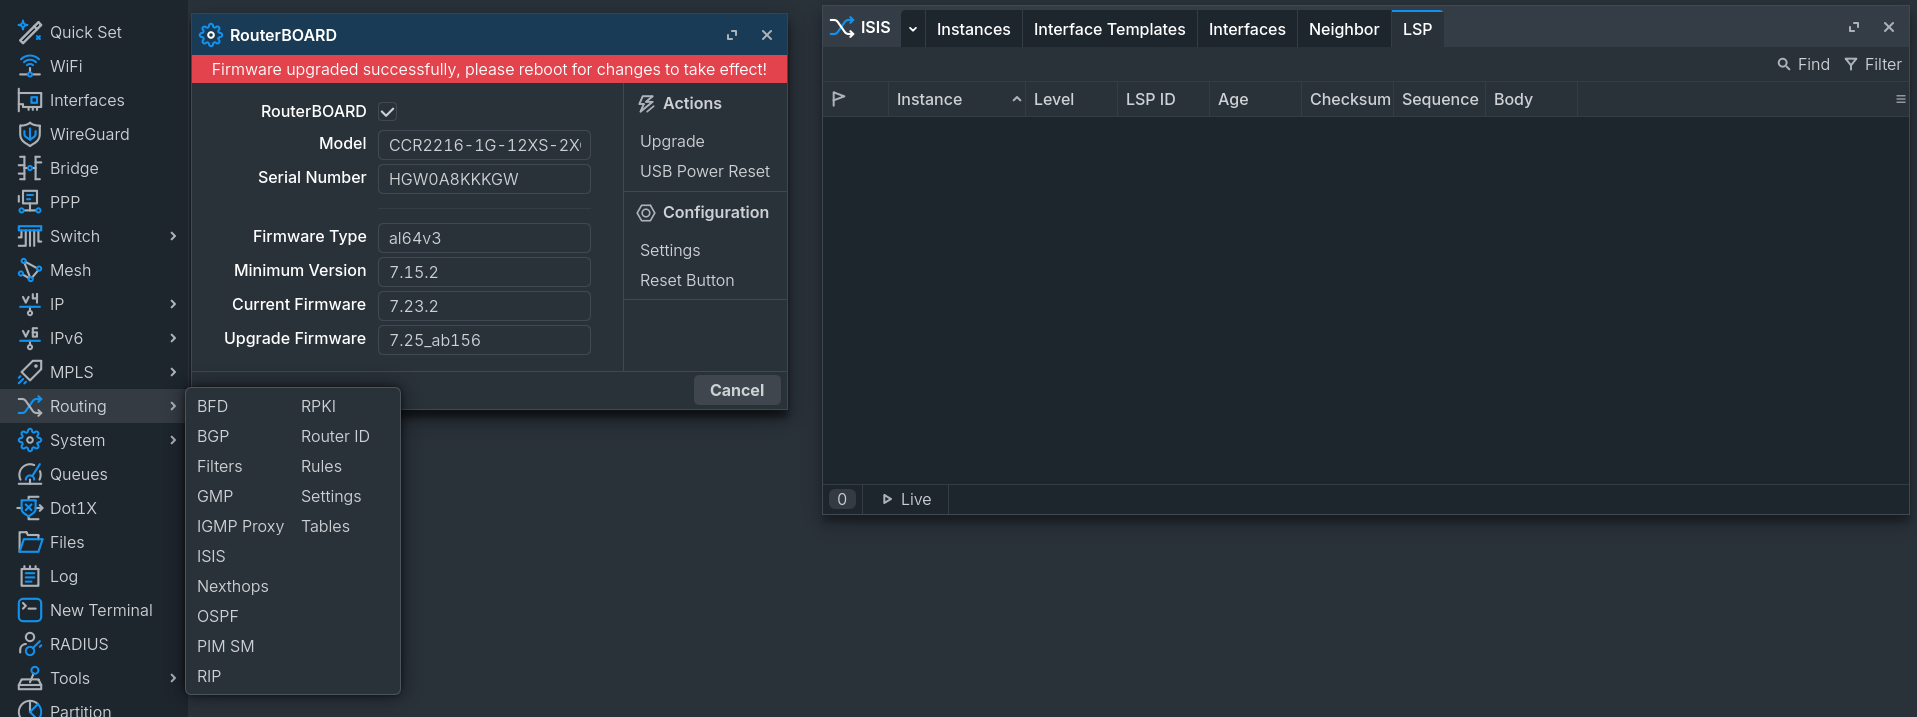This screenshot has height=717, width=1917.
Task: Click the Log clipboard icon
Action: pyautogui.click(x=30, y=576)
